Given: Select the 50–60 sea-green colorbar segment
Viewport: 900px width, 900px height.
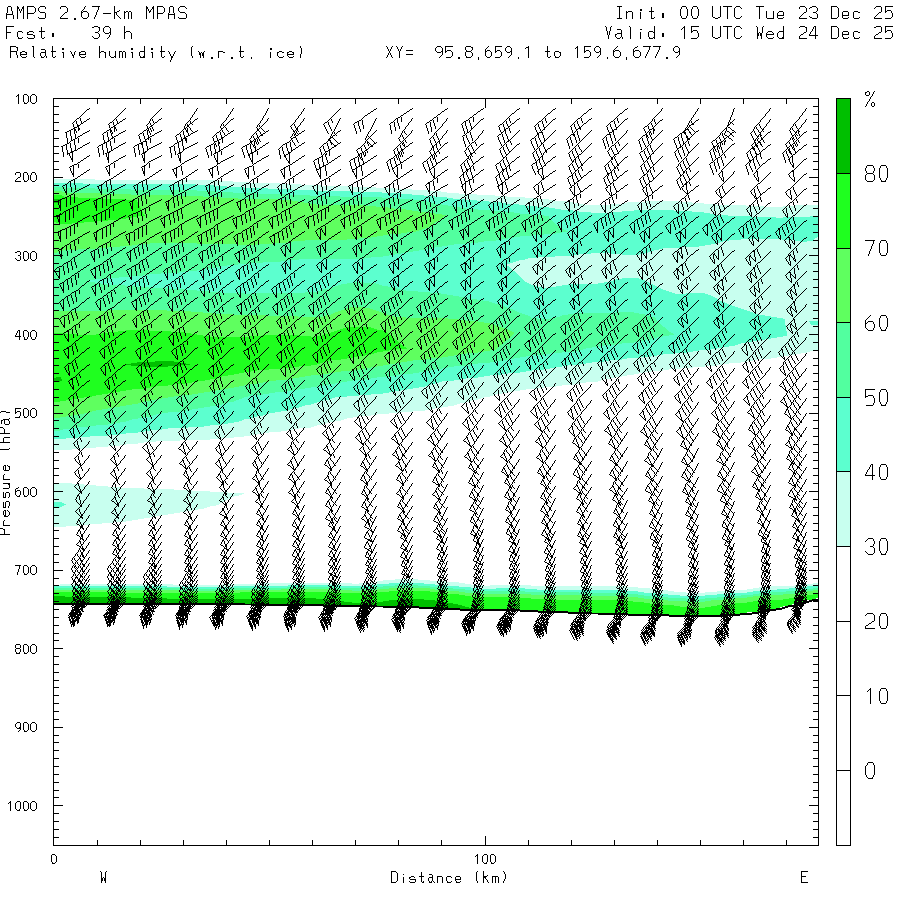Looking at the screenshot, I should click(843, 360).
